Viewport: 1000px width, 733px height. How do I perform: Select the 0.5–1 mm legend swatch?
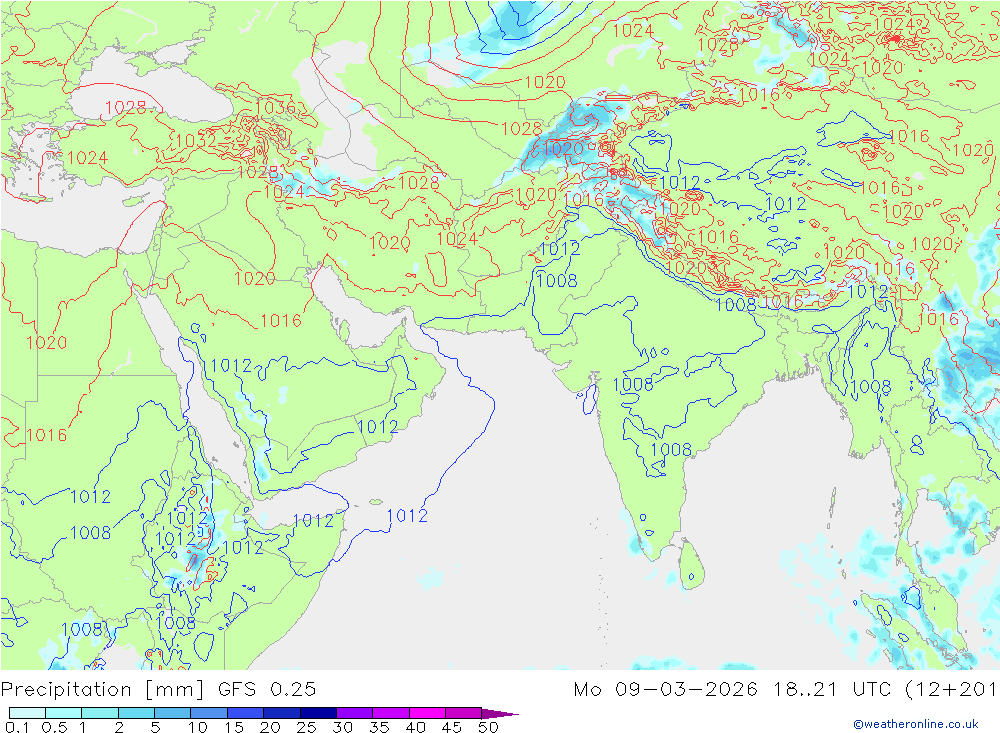[63, 713]
